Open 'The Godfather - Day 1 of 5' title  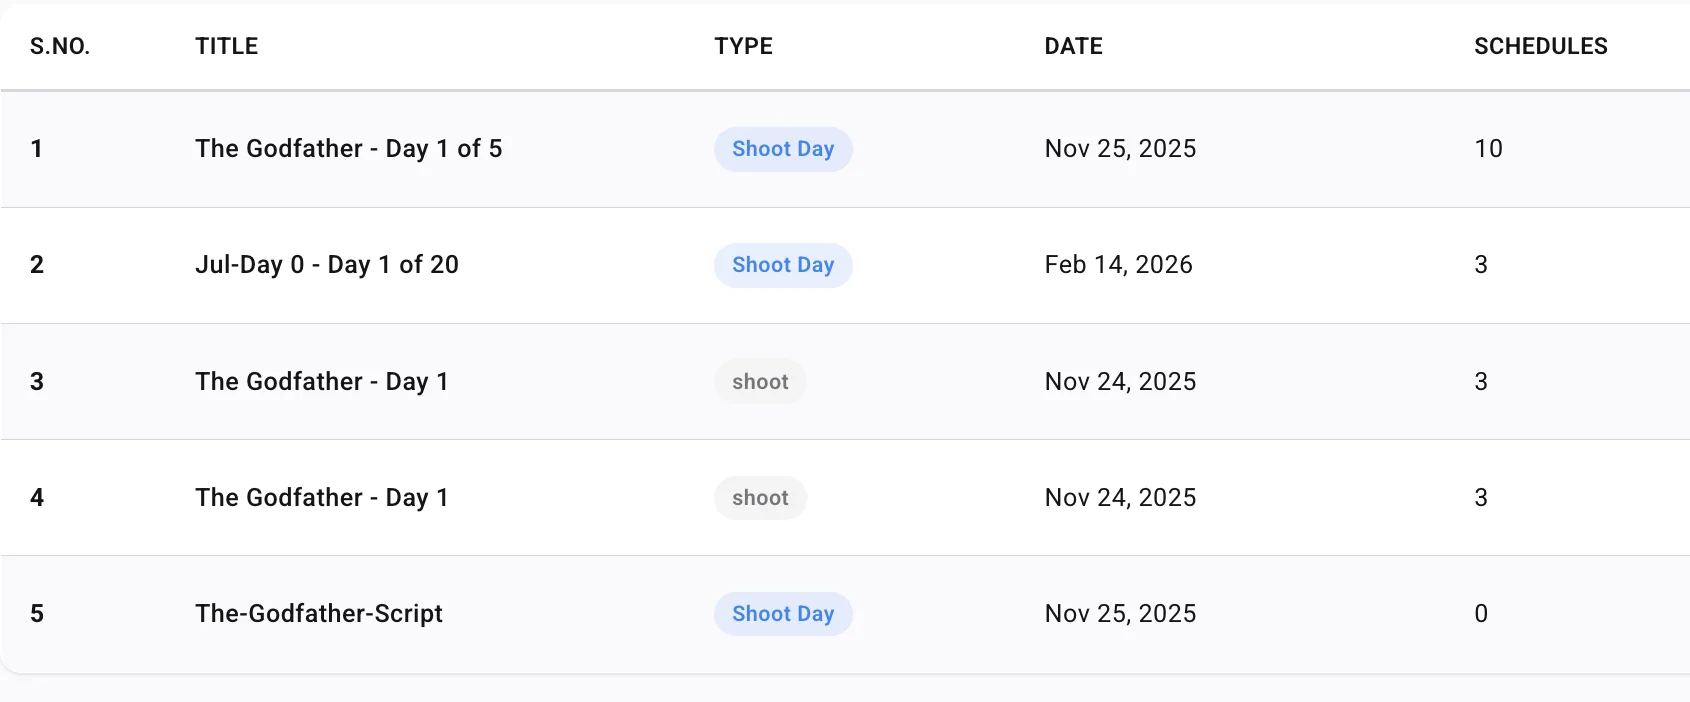click(349, 149)
